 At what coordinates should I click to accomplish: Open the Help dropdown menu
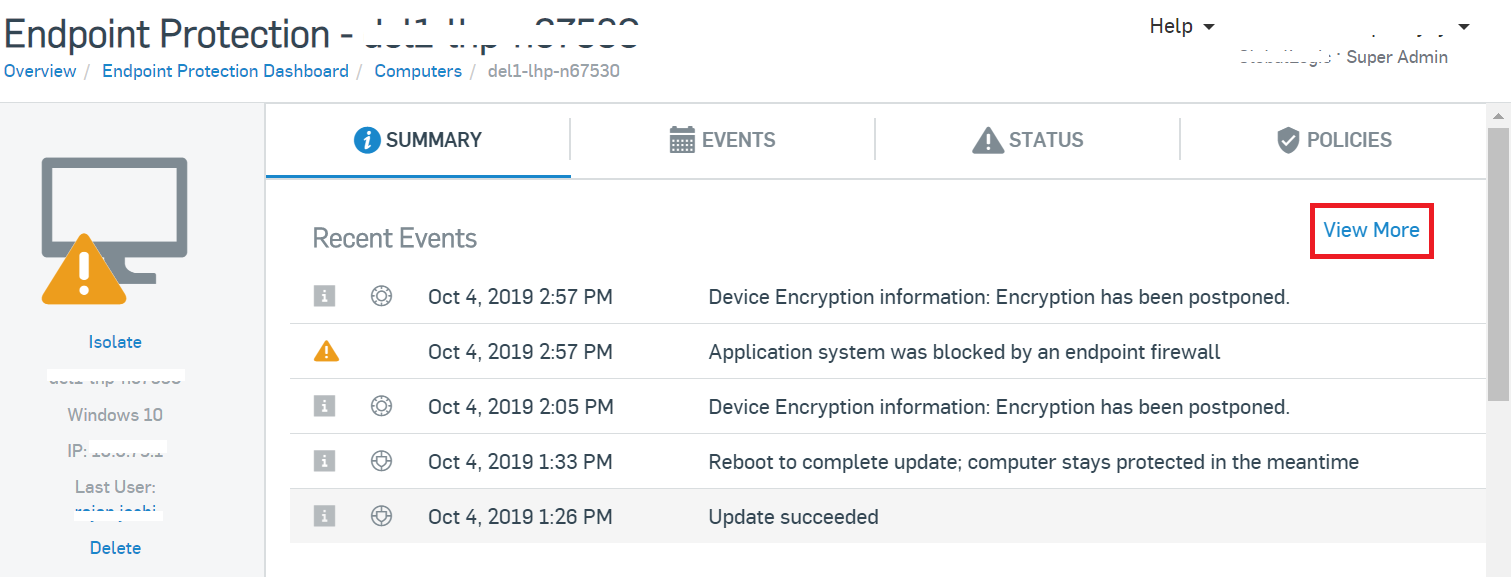[x=1181, y=26]
